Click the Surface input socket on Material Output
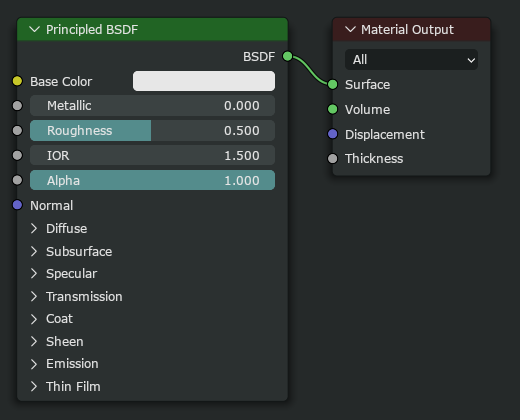 click(x=332, y=84)
